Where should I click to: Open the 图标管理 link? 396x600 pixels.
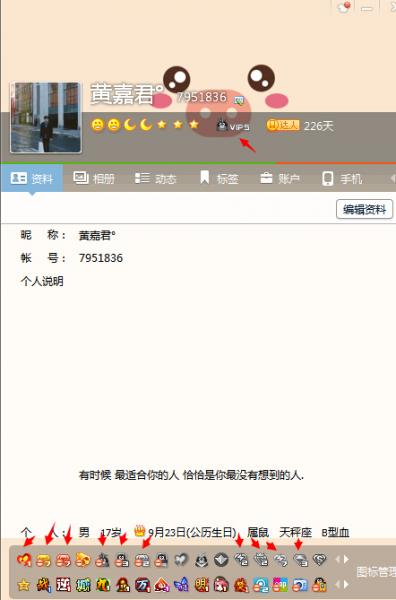coord(376,572)
